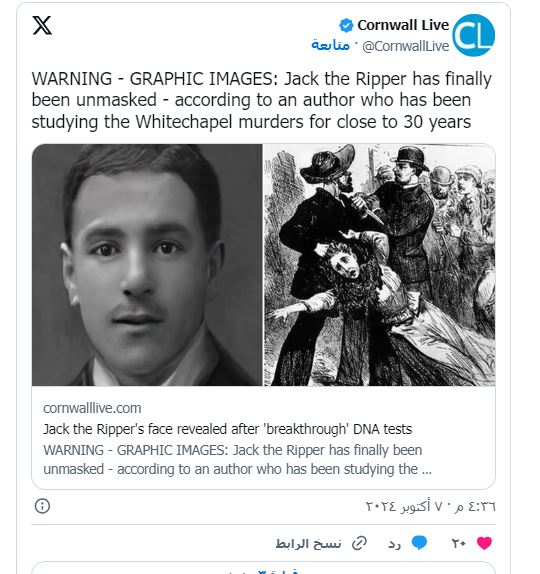Open the @CornwallLive handle

(405, 46)
